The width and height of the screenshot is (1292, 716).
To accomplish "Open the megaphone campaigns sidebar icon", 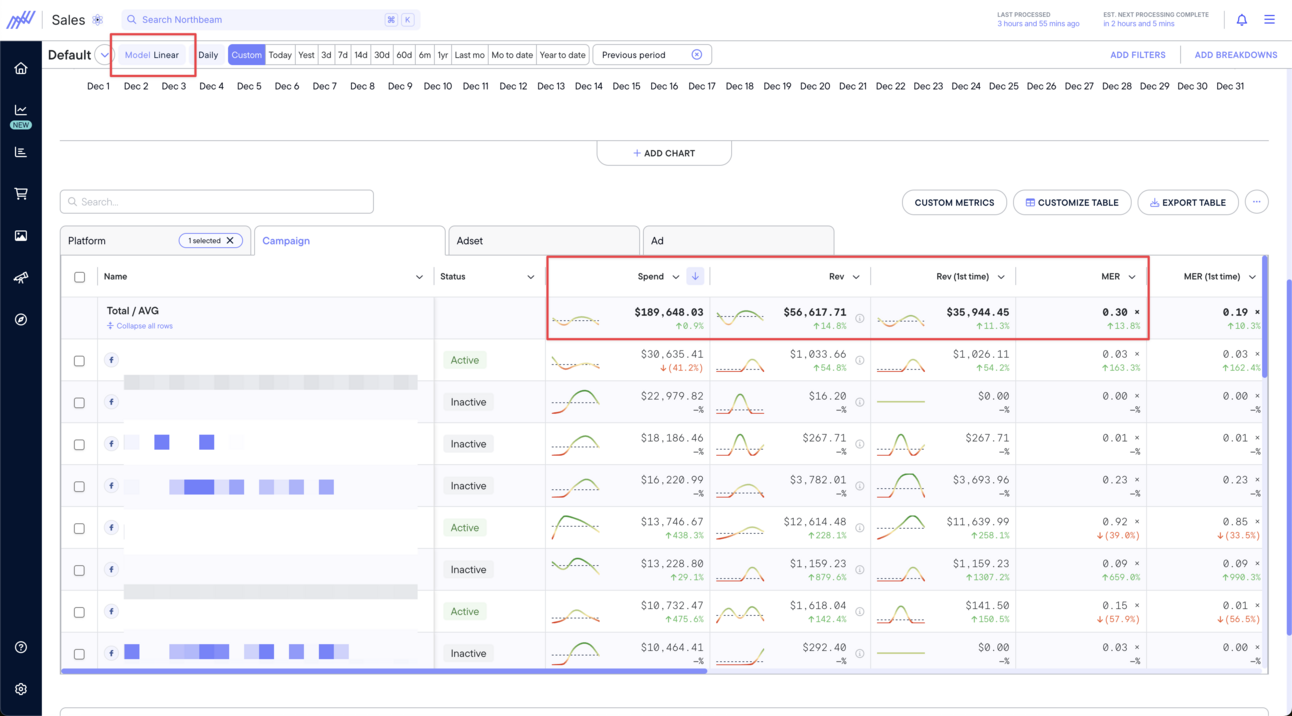I will 21,278.
